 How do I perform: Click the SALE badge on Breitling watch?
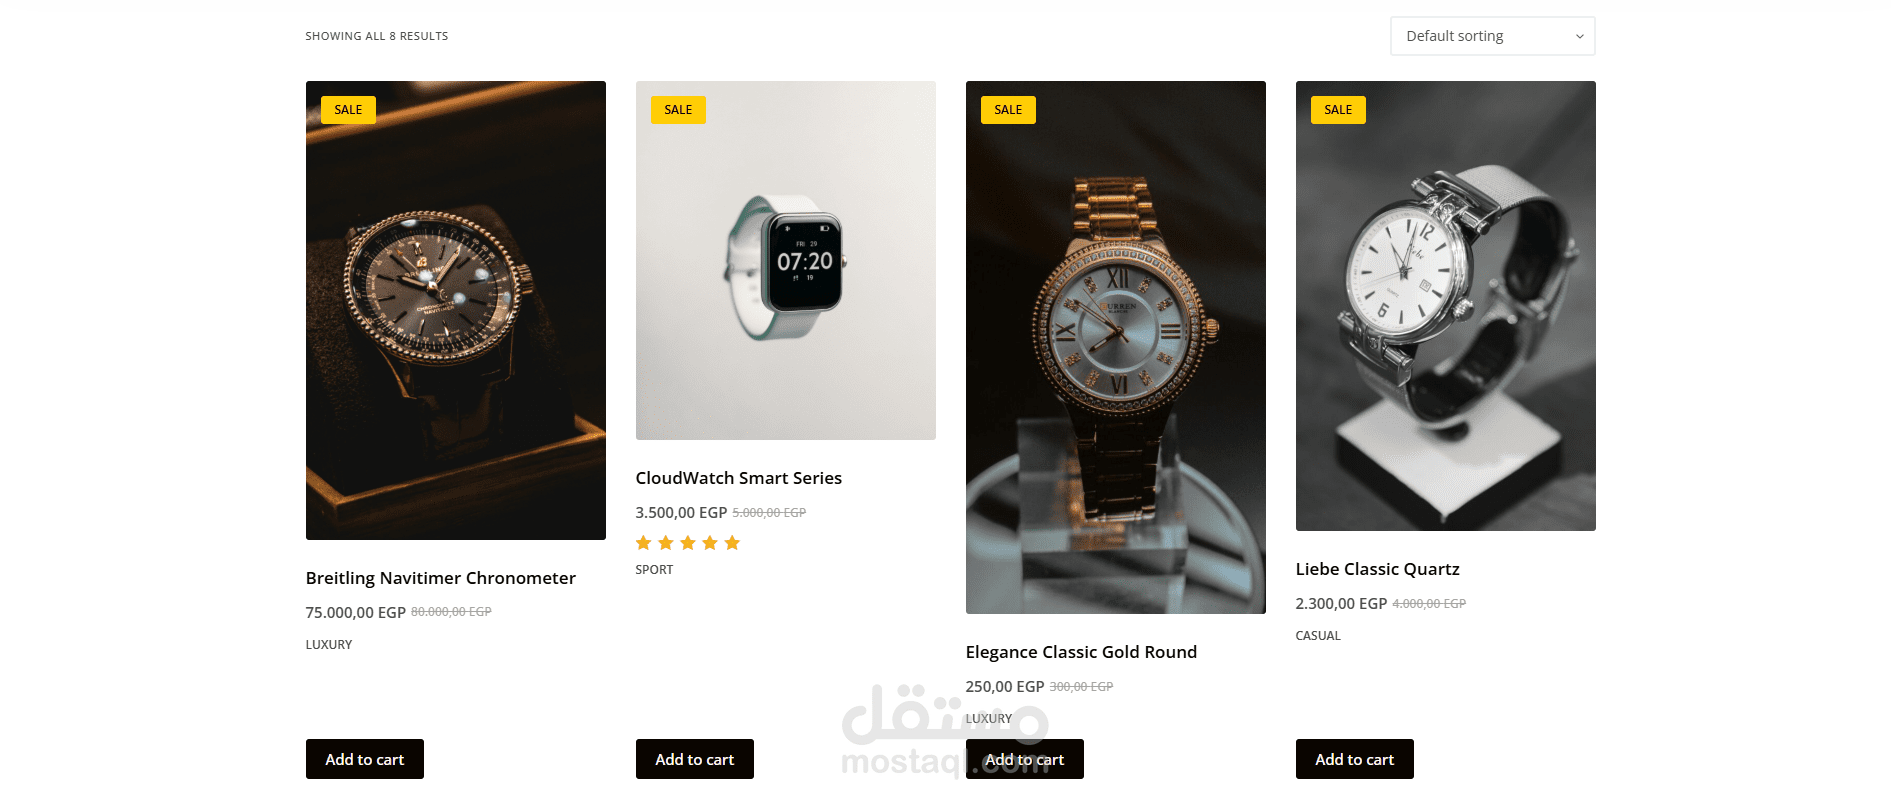(x=348, y=110)
